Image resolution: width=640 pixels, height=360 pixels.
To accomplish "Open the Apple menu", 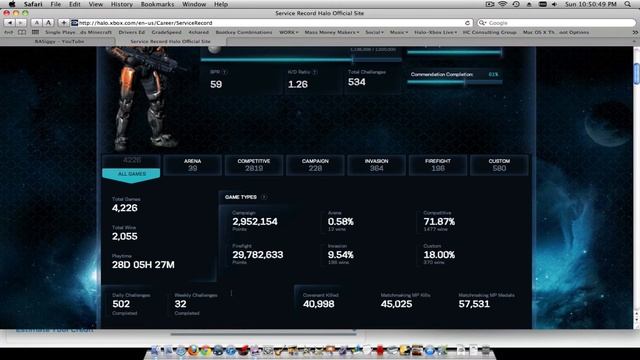I will (12, 4).
